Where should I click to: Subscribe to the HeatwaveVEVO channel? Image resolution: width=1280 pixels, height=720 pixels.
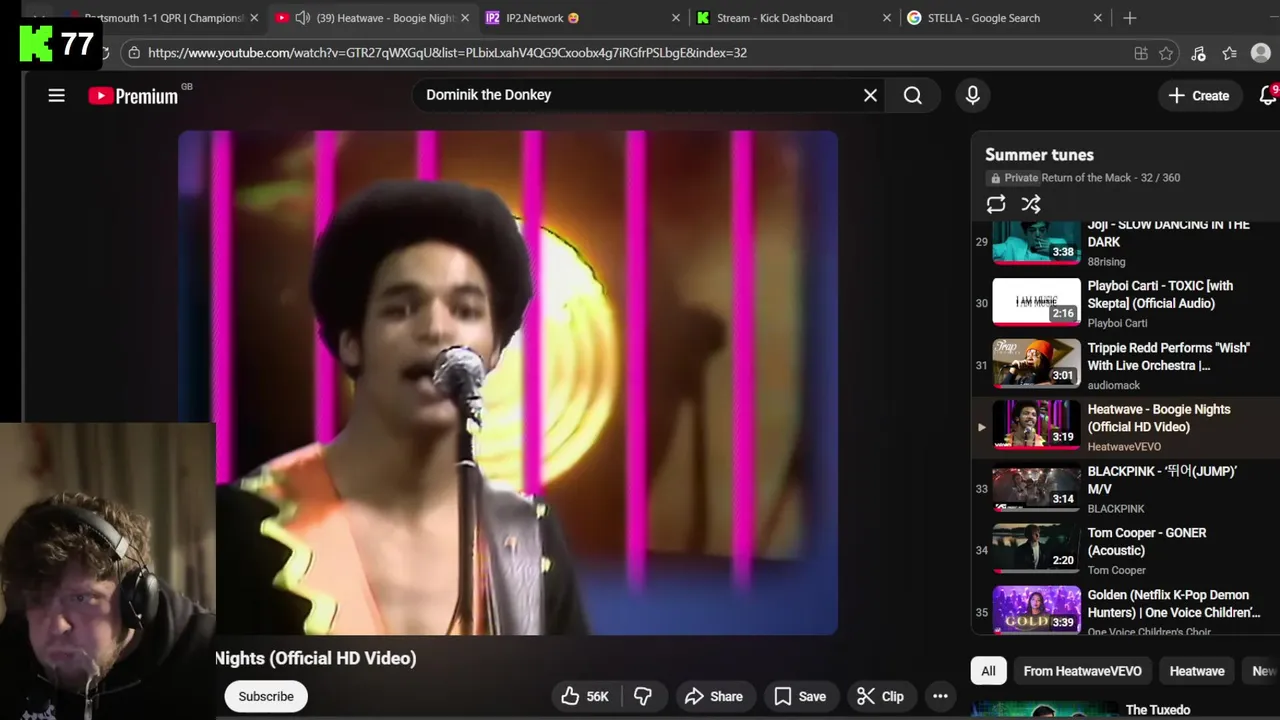click(266, 696)
